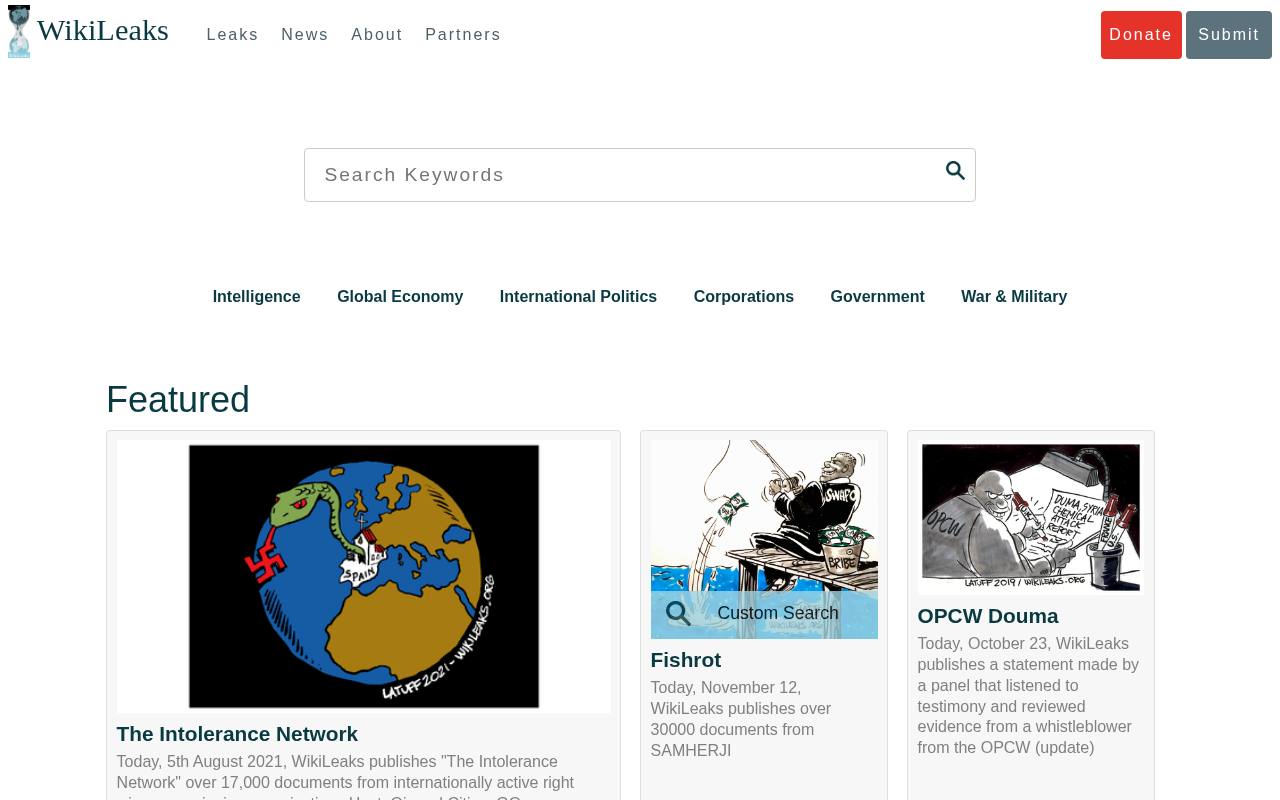Click the WikiLeaks hourglass logo icon
This screenshot has width=1280, height=800.
pyautogui.click(x=19, y=31)
